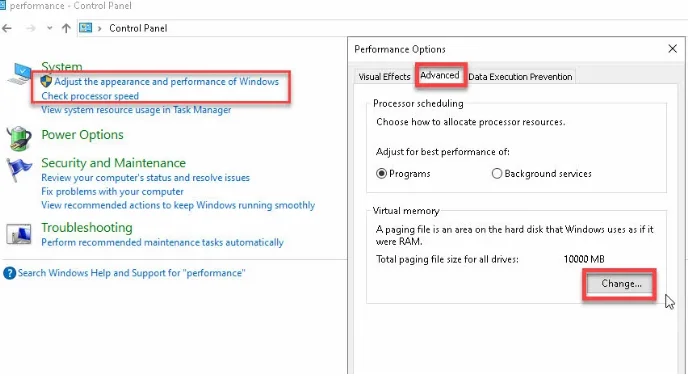This screenshot has height=382, width=692.
Task: Open the Data Execution Prevention tab
Action: pyautogui.click(x=520, y=77)
